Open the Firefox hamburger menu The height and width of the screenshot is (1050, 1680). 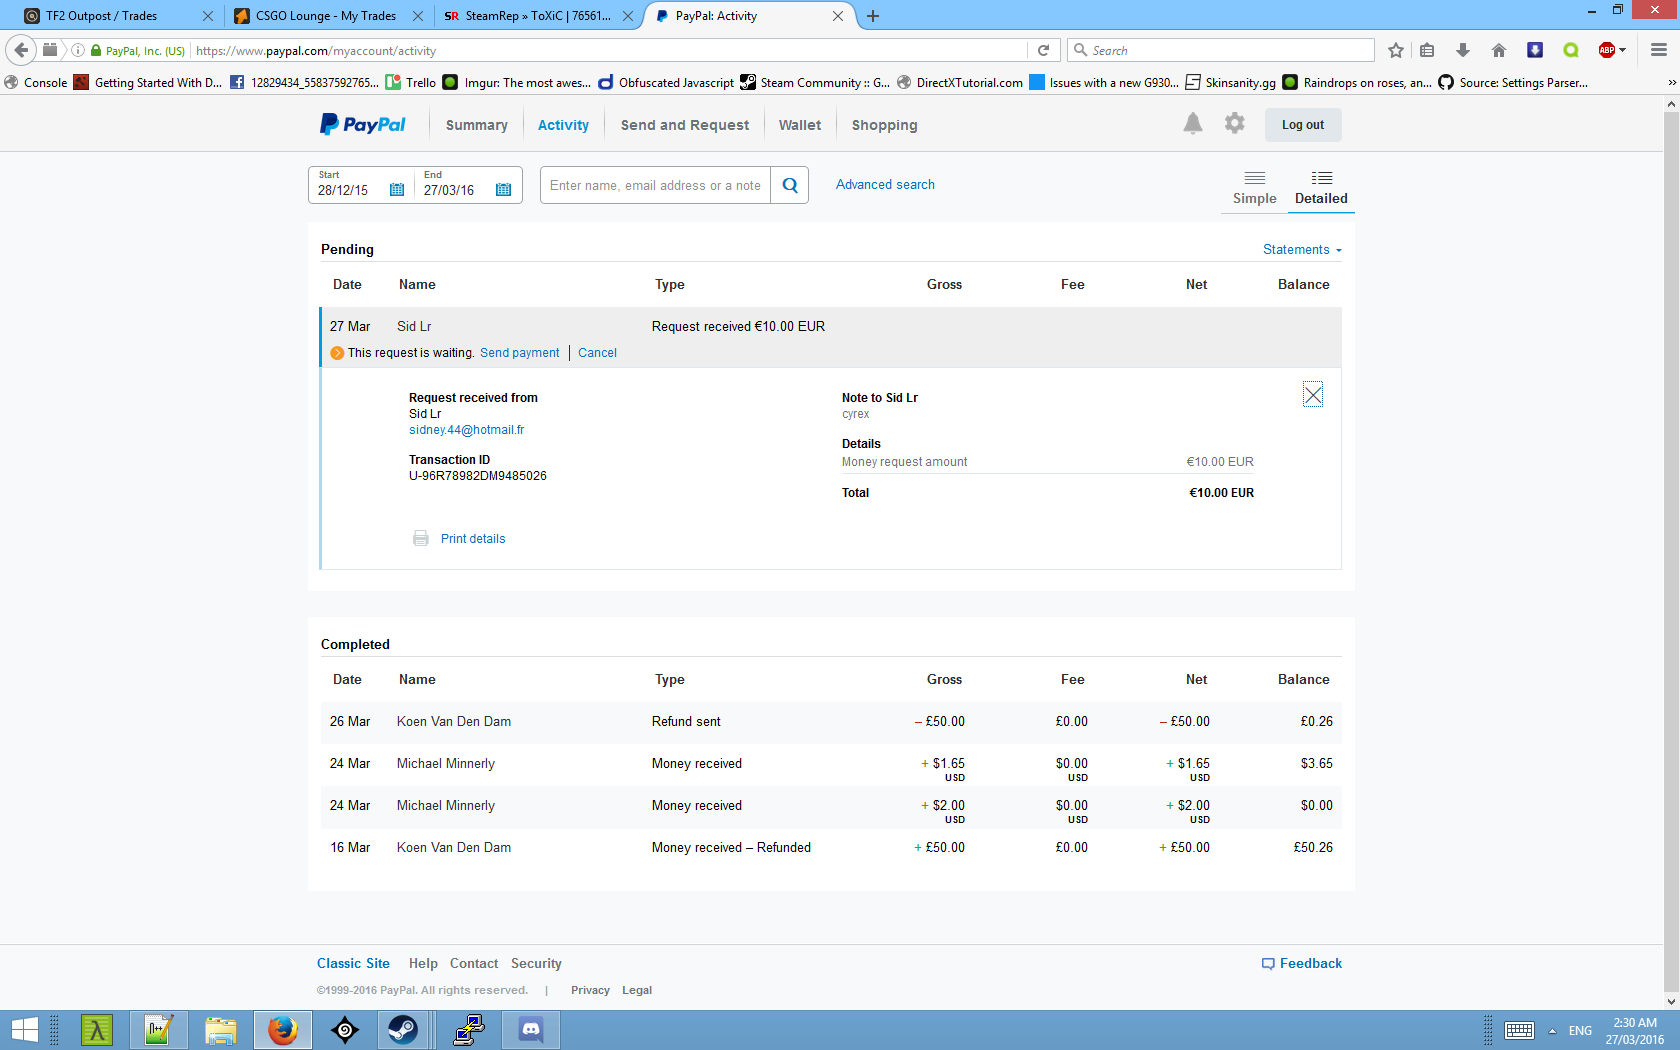pyautogui.click(x=1658, y=51)
